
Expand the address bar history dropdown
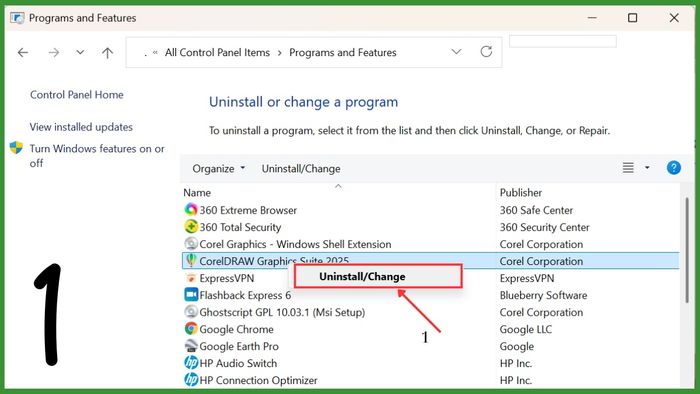456,52
